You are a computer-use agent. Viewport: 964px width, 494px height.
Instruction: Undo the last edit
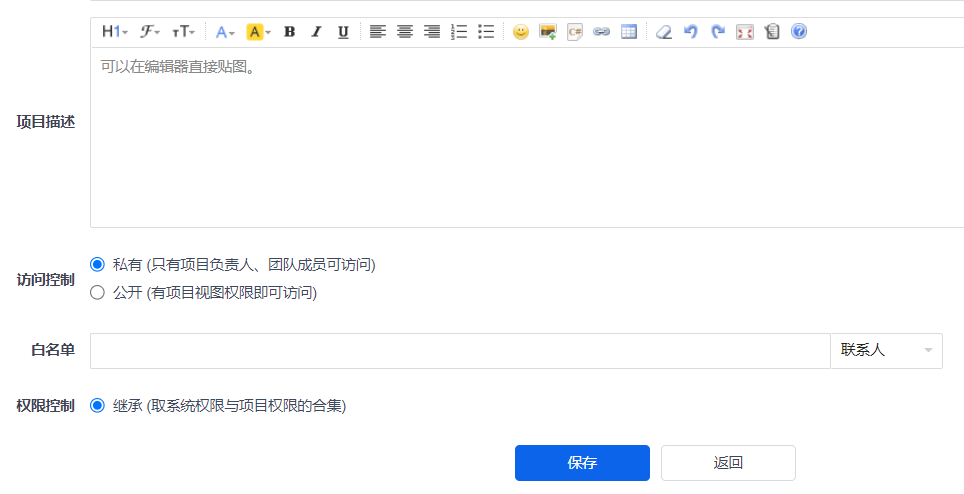691,32
